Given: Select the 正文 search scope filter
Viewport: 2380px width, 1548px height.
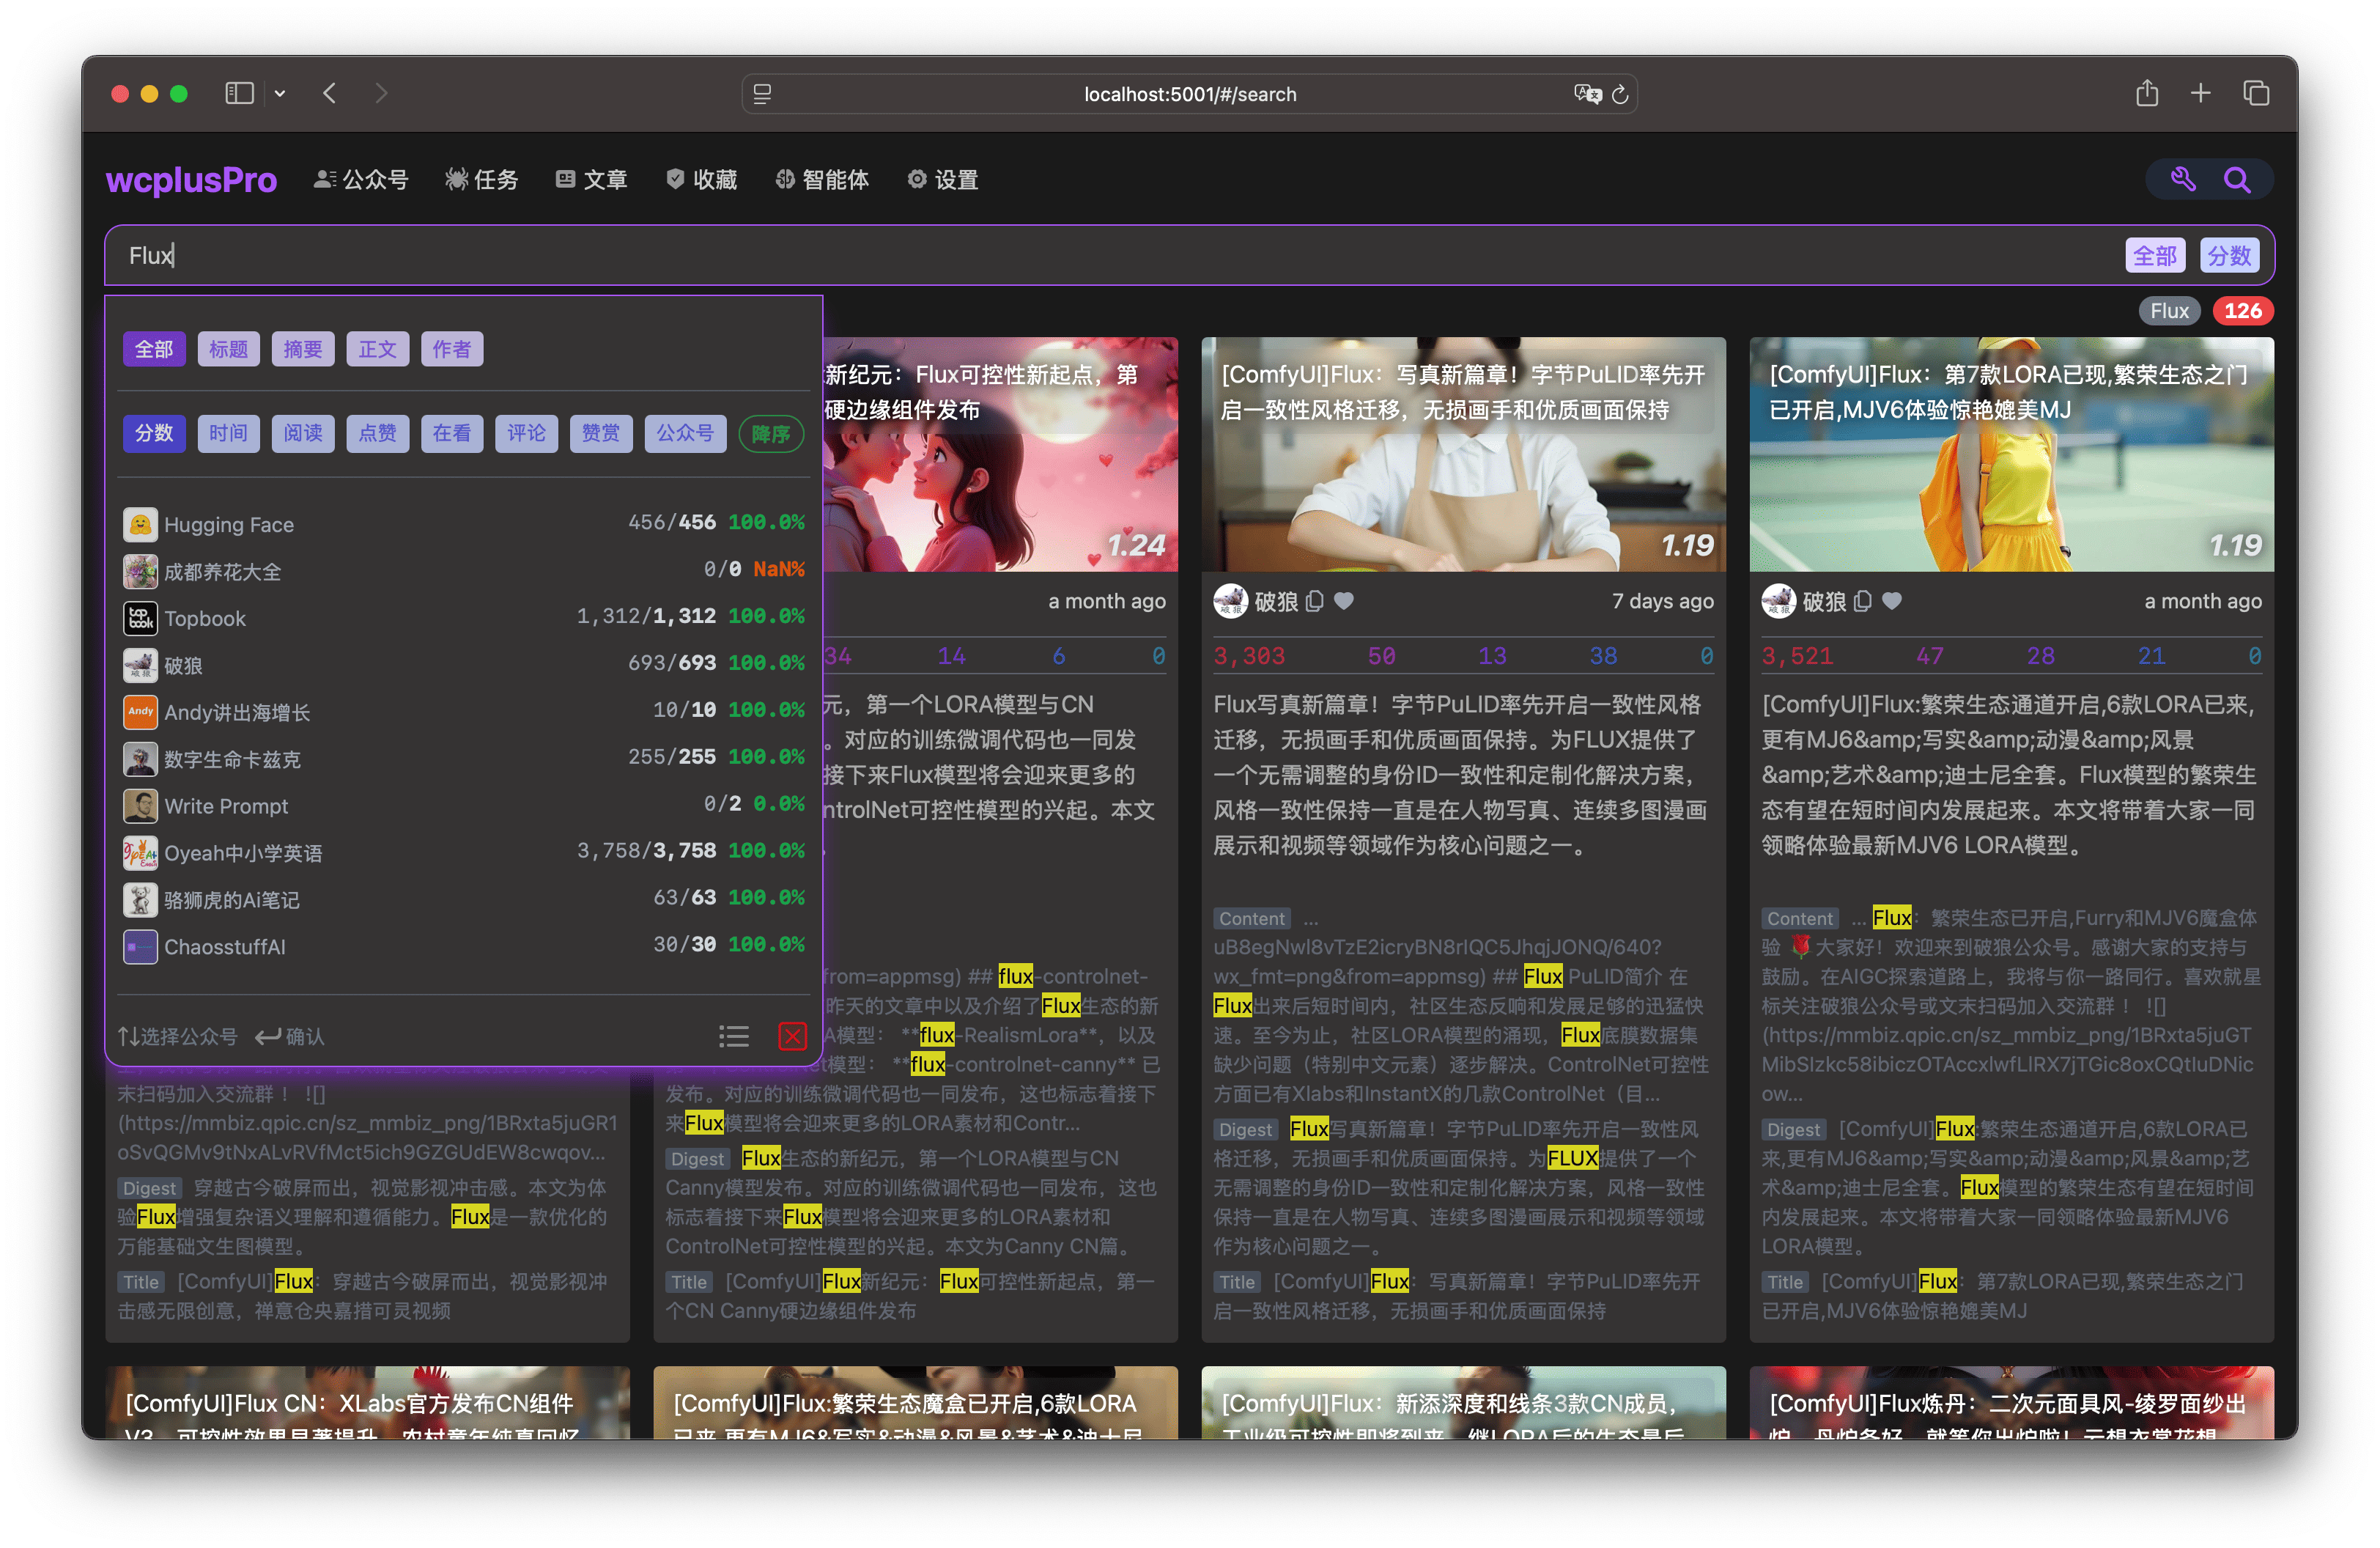Looking at the screenshot, I should coord(377,349).
